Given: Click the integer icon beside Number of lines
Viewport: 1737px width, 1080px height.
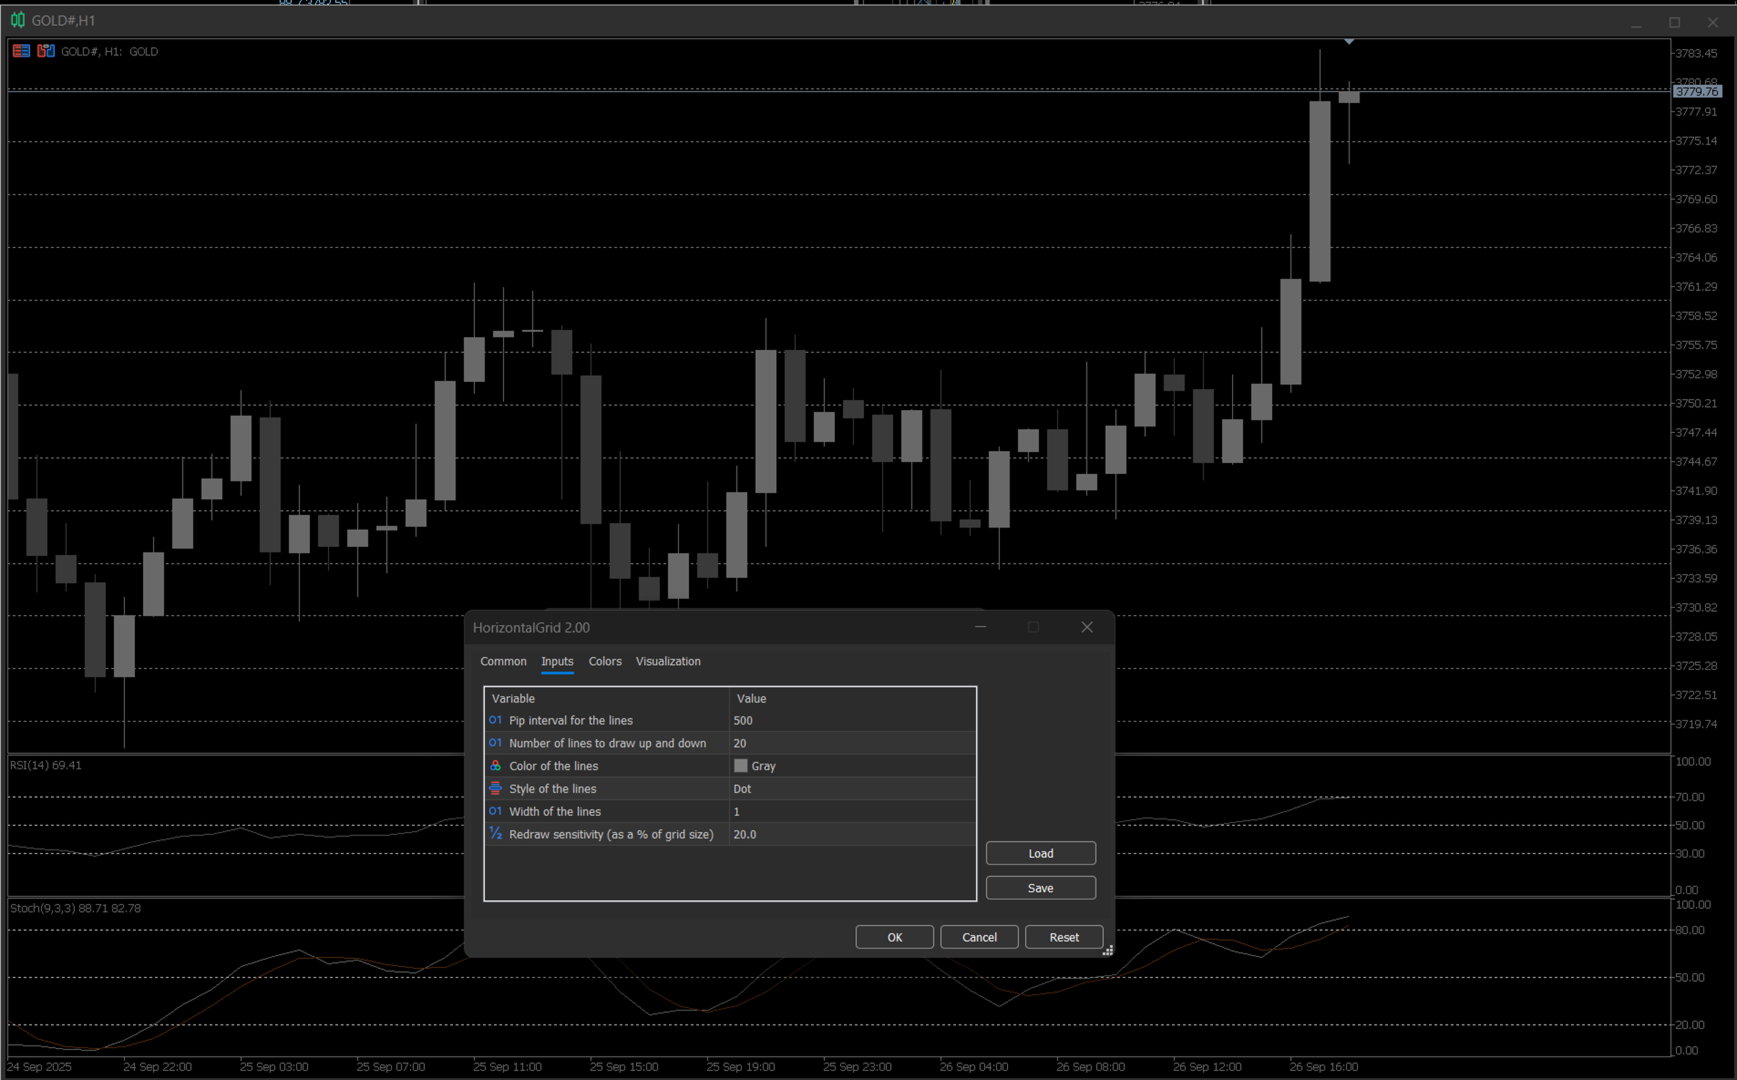Looking at the screenshot, I should [495, 743].
